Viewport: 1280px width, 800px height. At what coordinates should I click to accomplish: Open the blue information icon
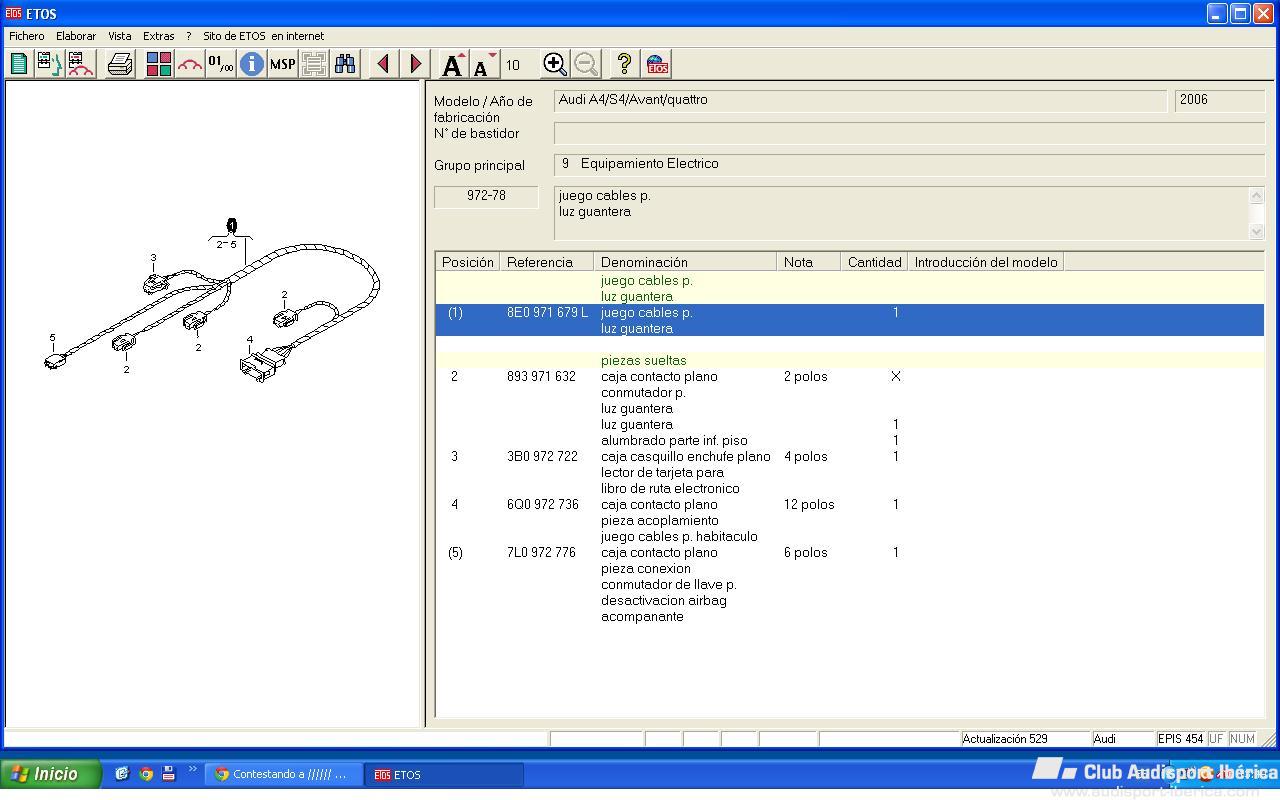(251, 64)
